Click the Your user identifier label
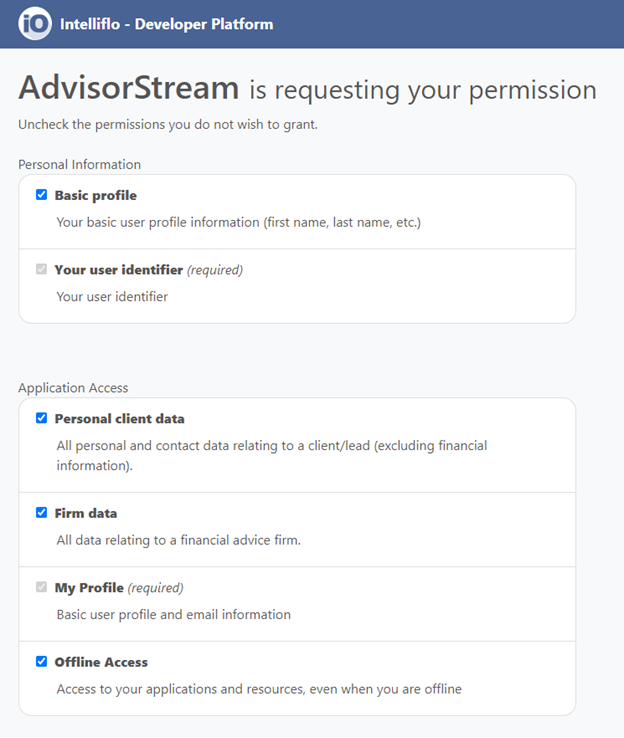 click(x=119, y=270)
